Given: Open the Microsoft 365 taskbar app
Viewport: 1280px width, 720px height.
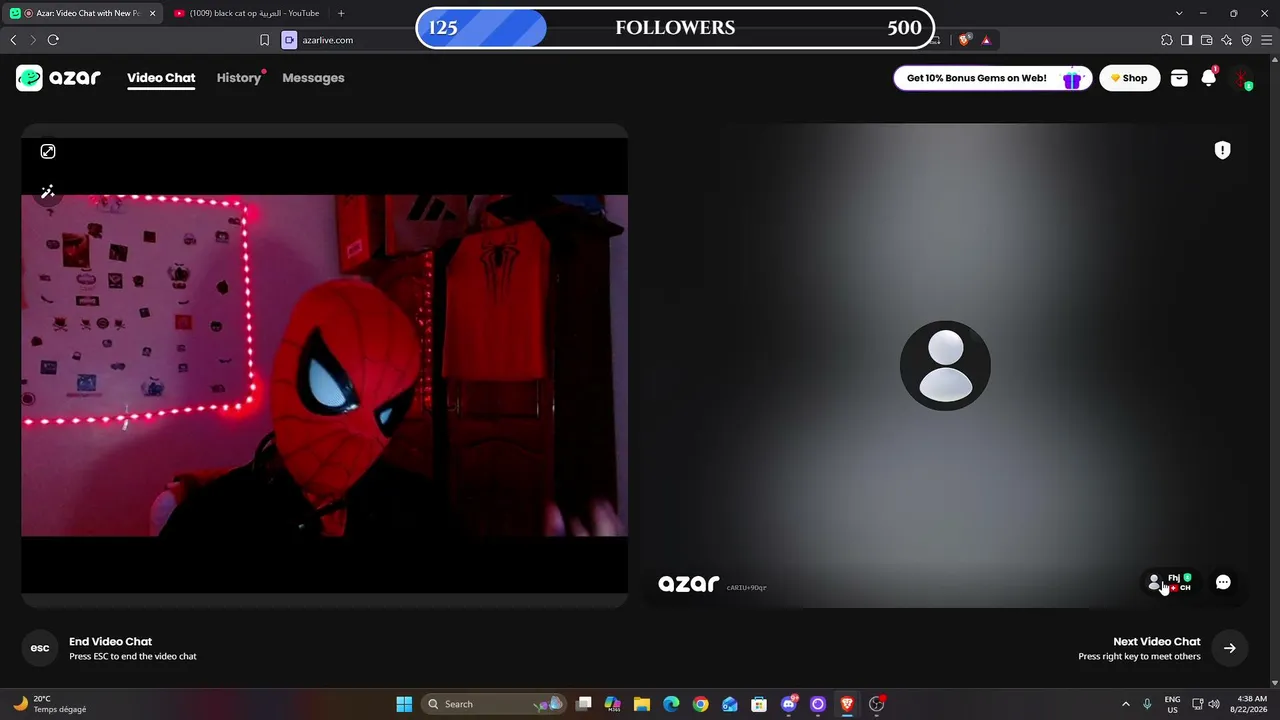Looking at the screenshot, I should click(613, 704).
